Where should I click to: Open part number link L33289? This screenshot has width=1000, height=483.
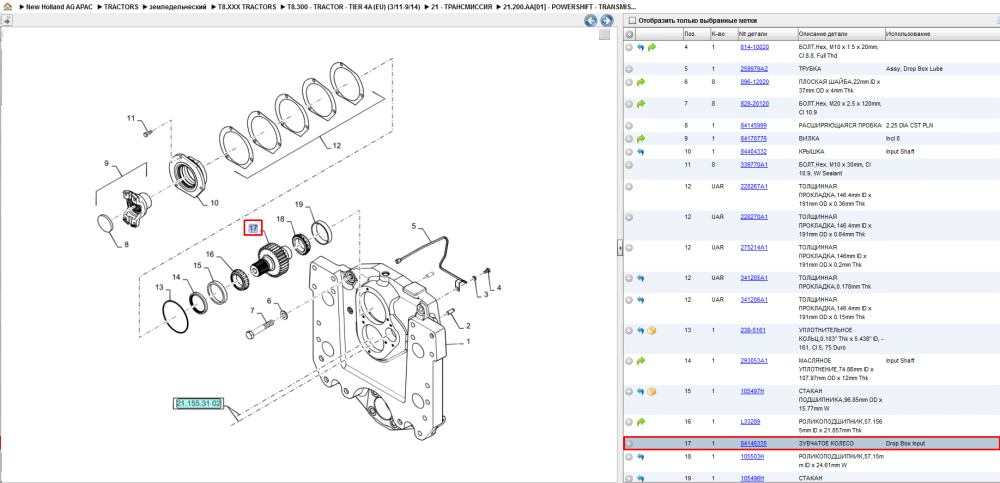point(750,422)
